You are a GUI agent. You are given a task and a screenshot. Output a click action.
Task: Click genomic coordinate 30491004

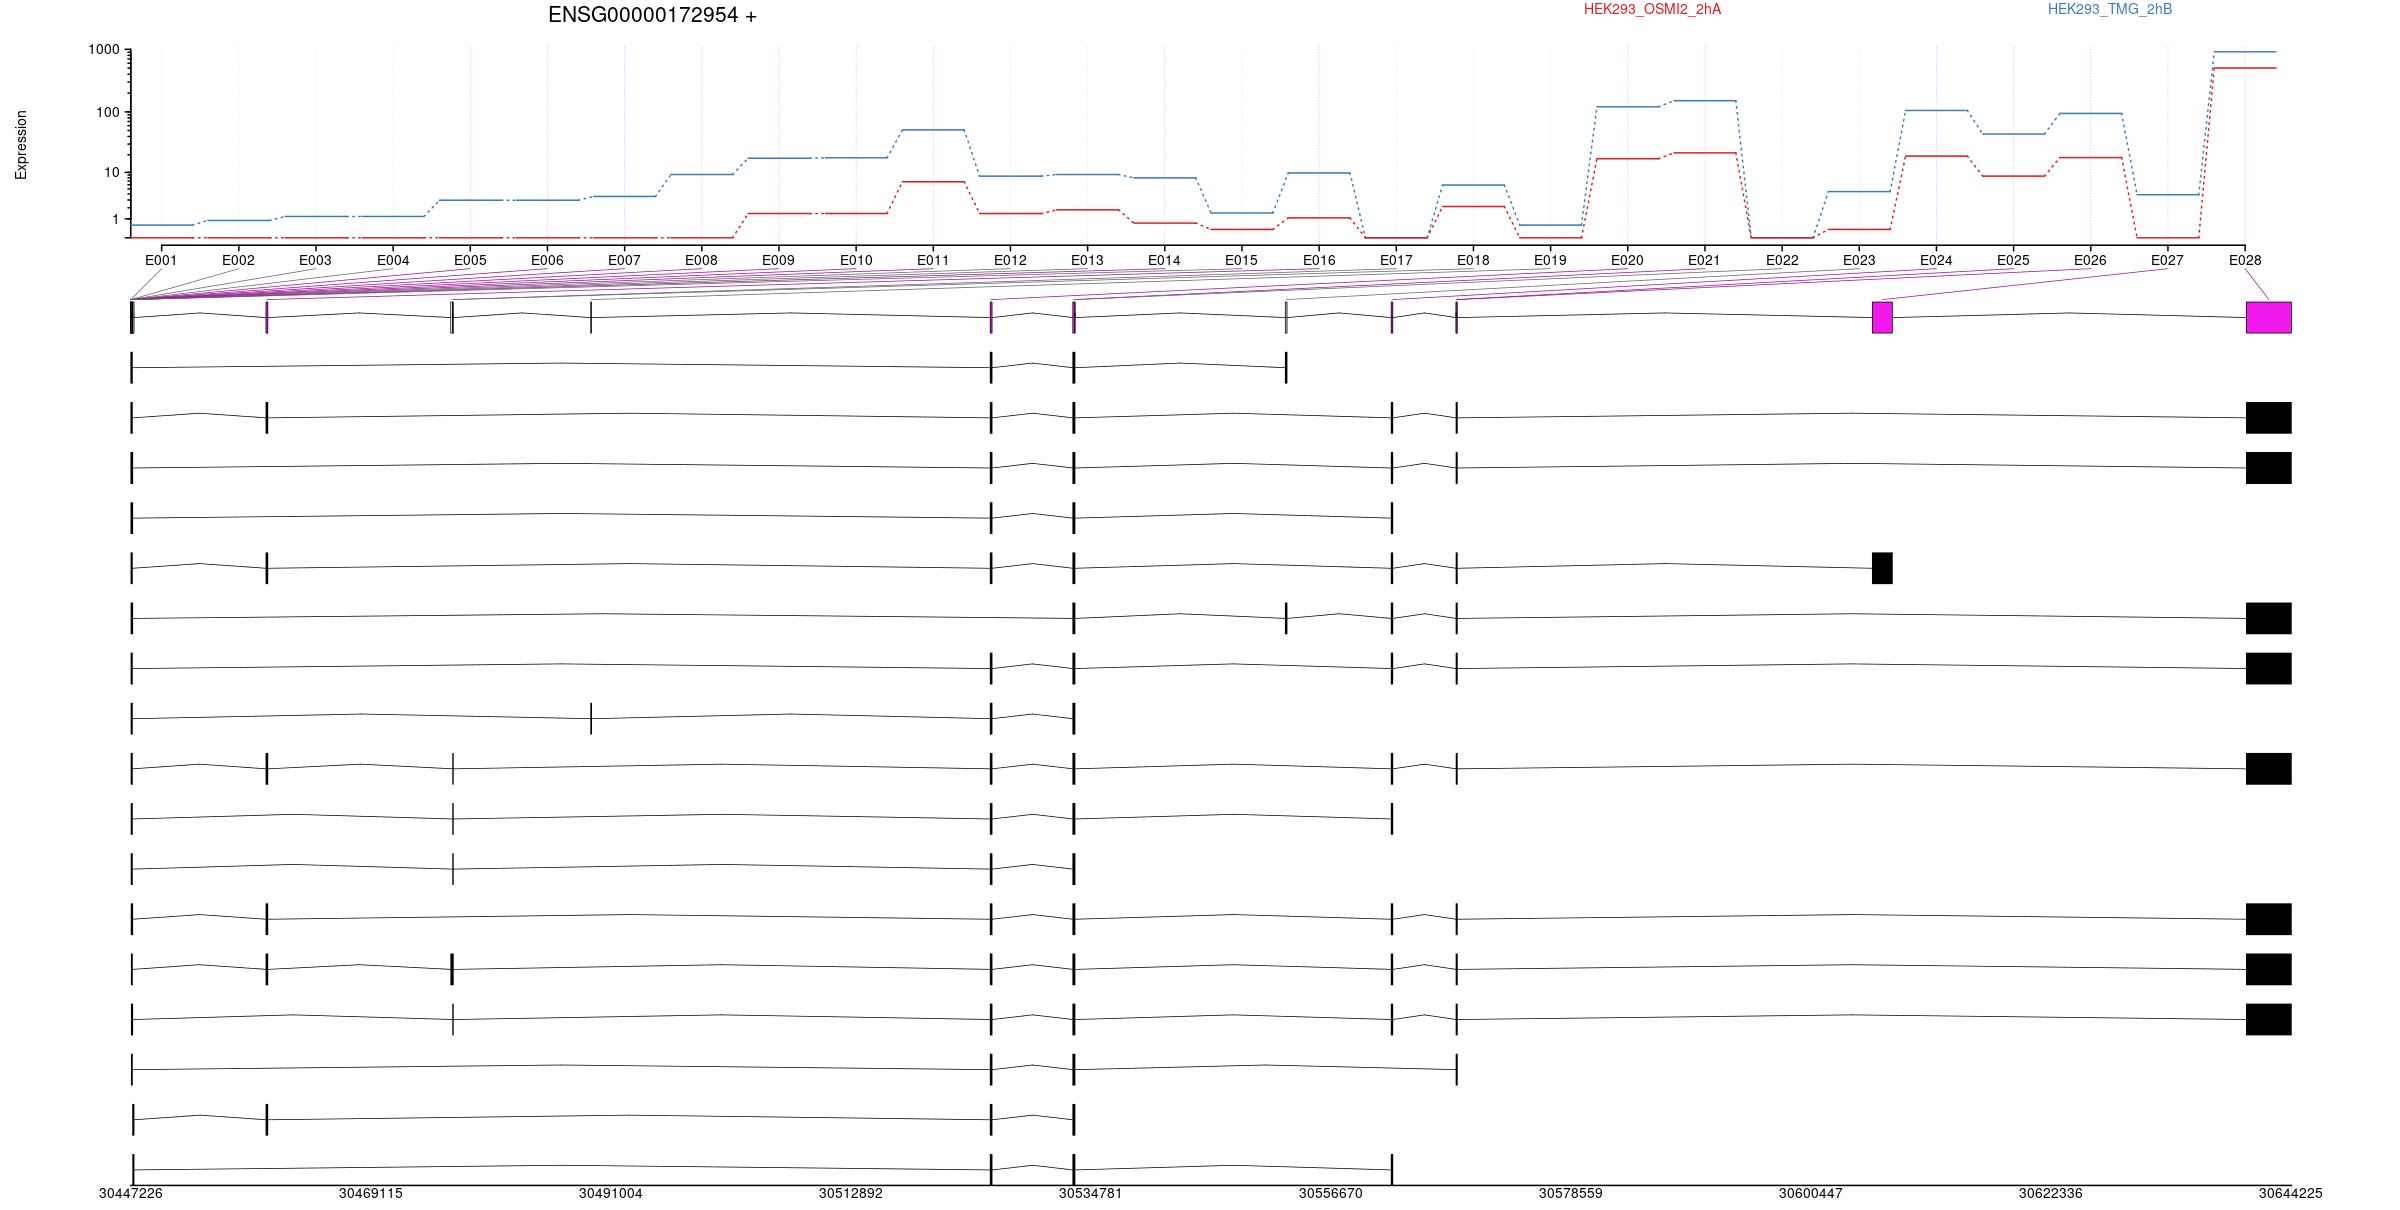point(611,1193)
